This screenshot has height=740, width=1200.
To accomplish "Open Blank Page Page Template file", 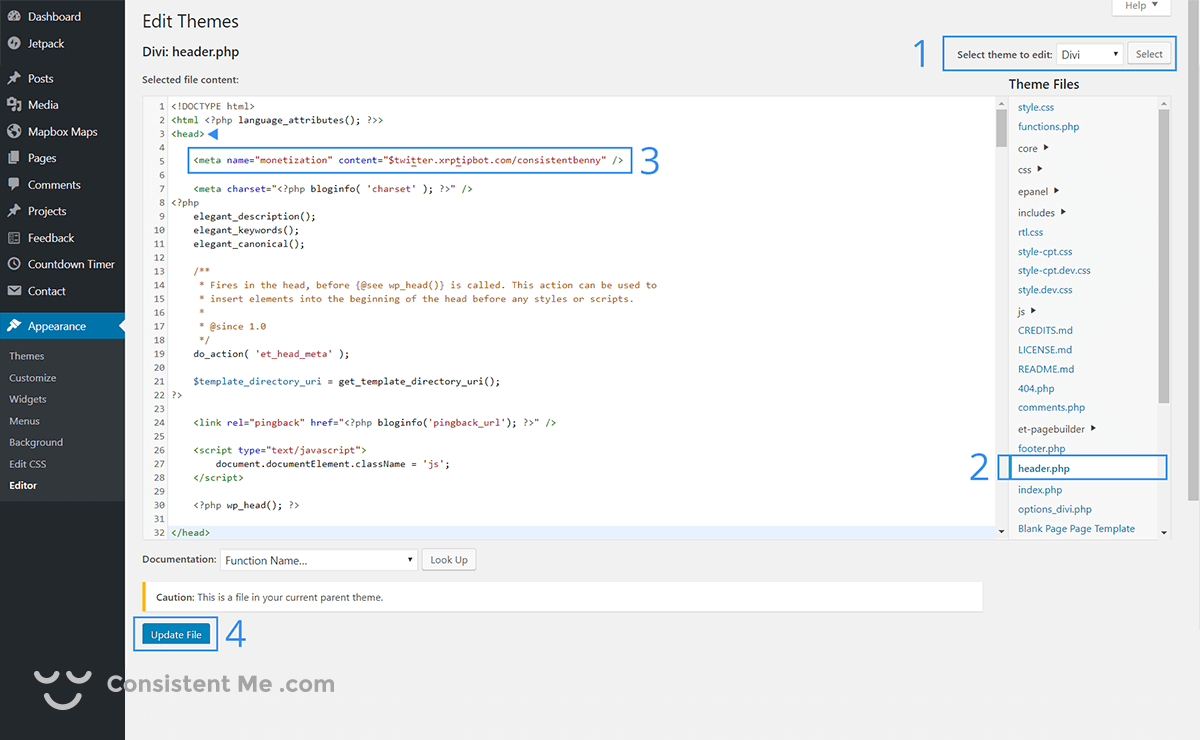I will pyautogui.click(x=1076, y=528).
